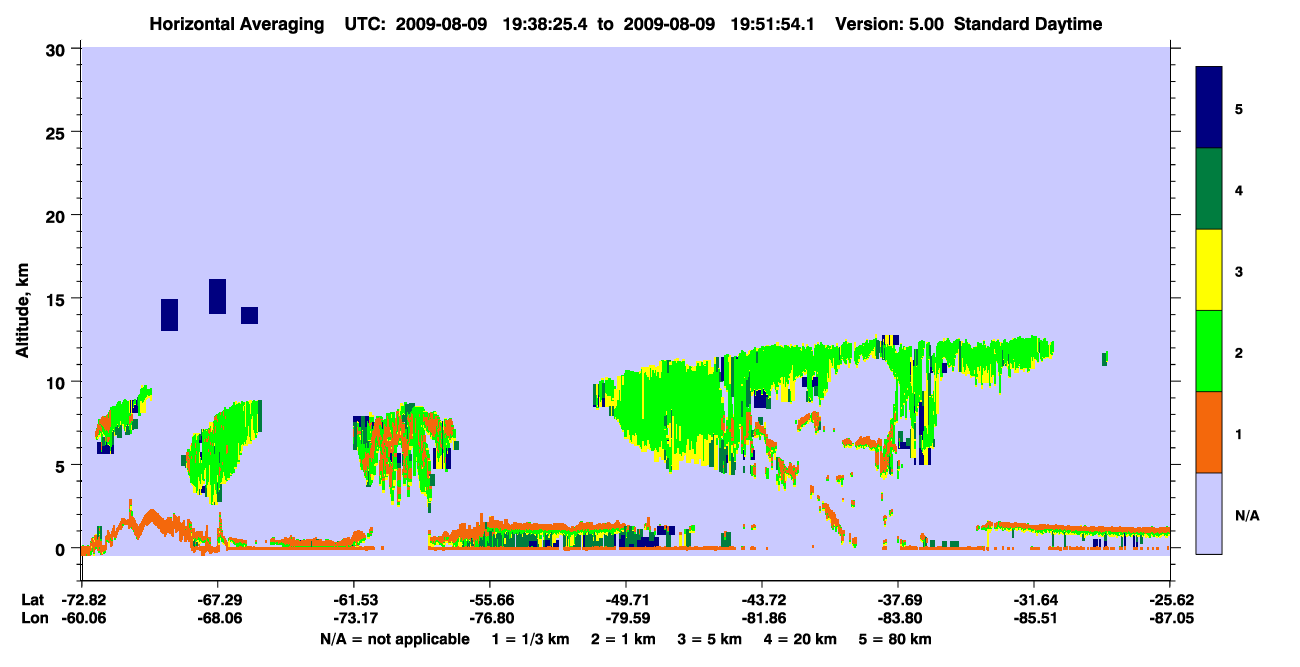Click longitude value -87.05

(1170, 618)
